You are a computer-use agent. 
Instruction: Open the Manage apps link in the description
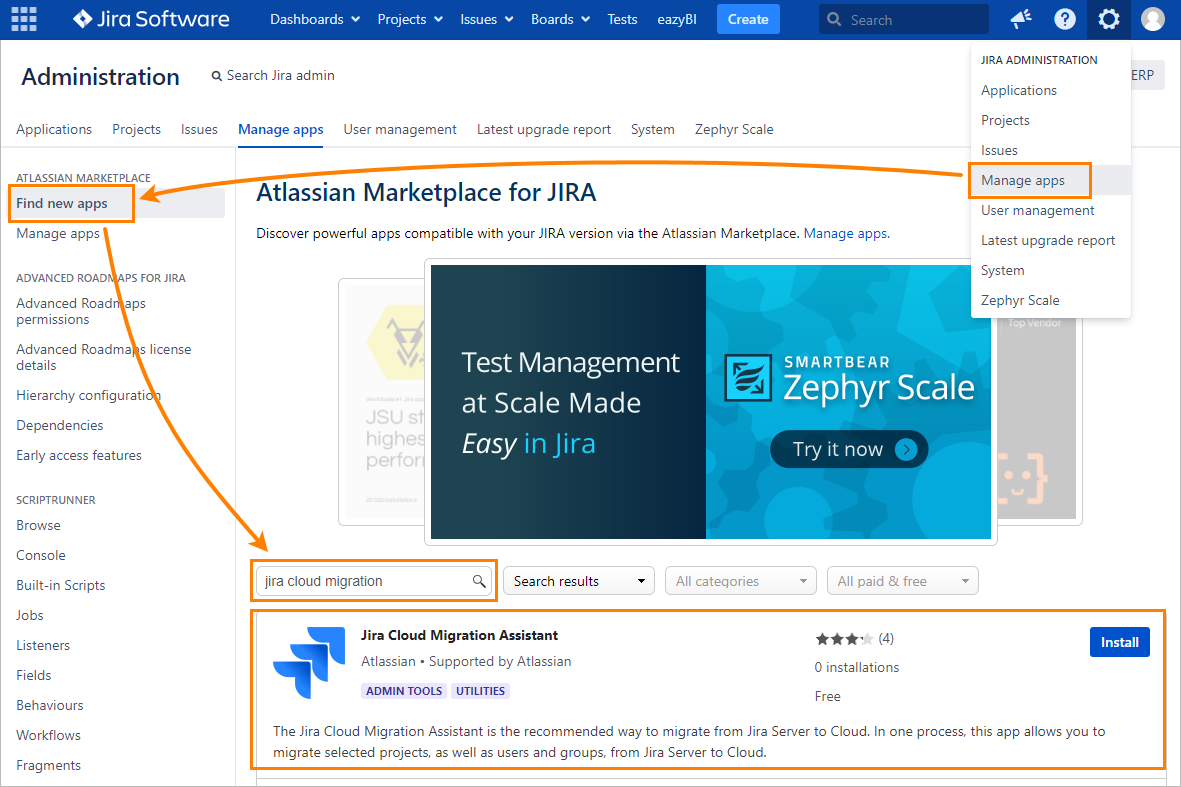tap(845, 233)
